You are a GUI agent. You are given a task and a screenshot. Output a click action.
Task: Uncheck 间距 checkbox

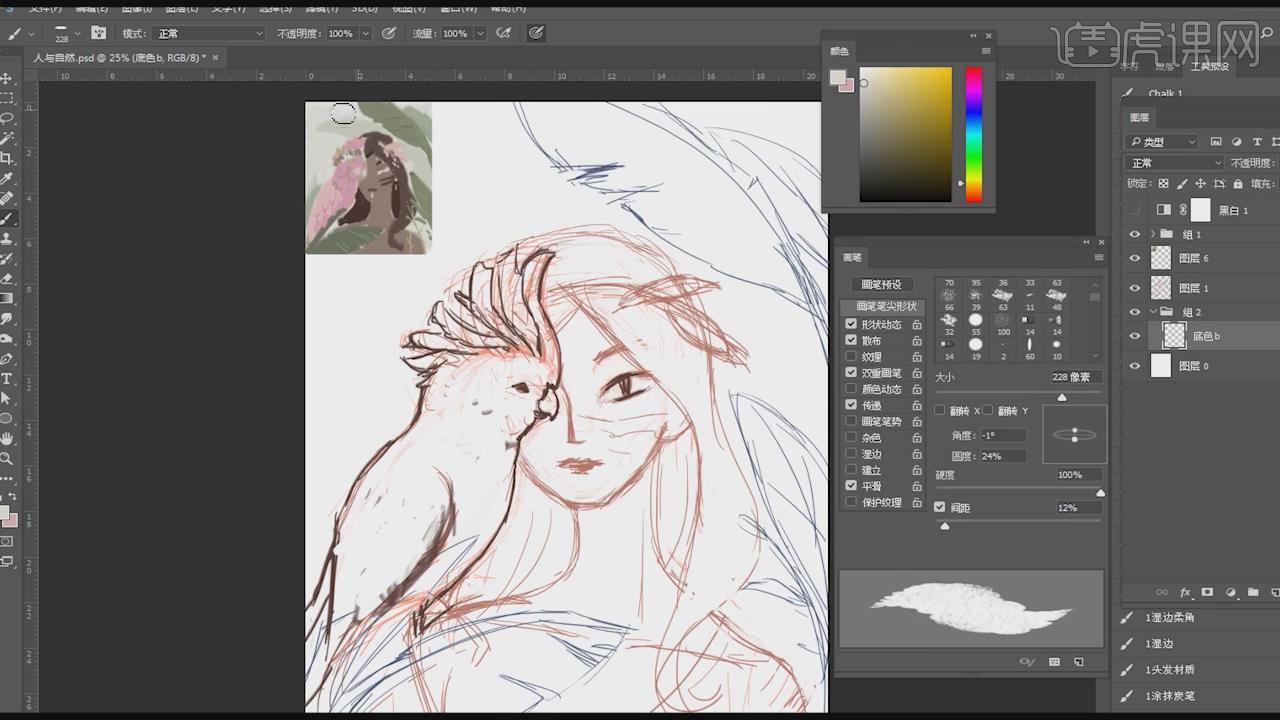click(x=940, y=507)
